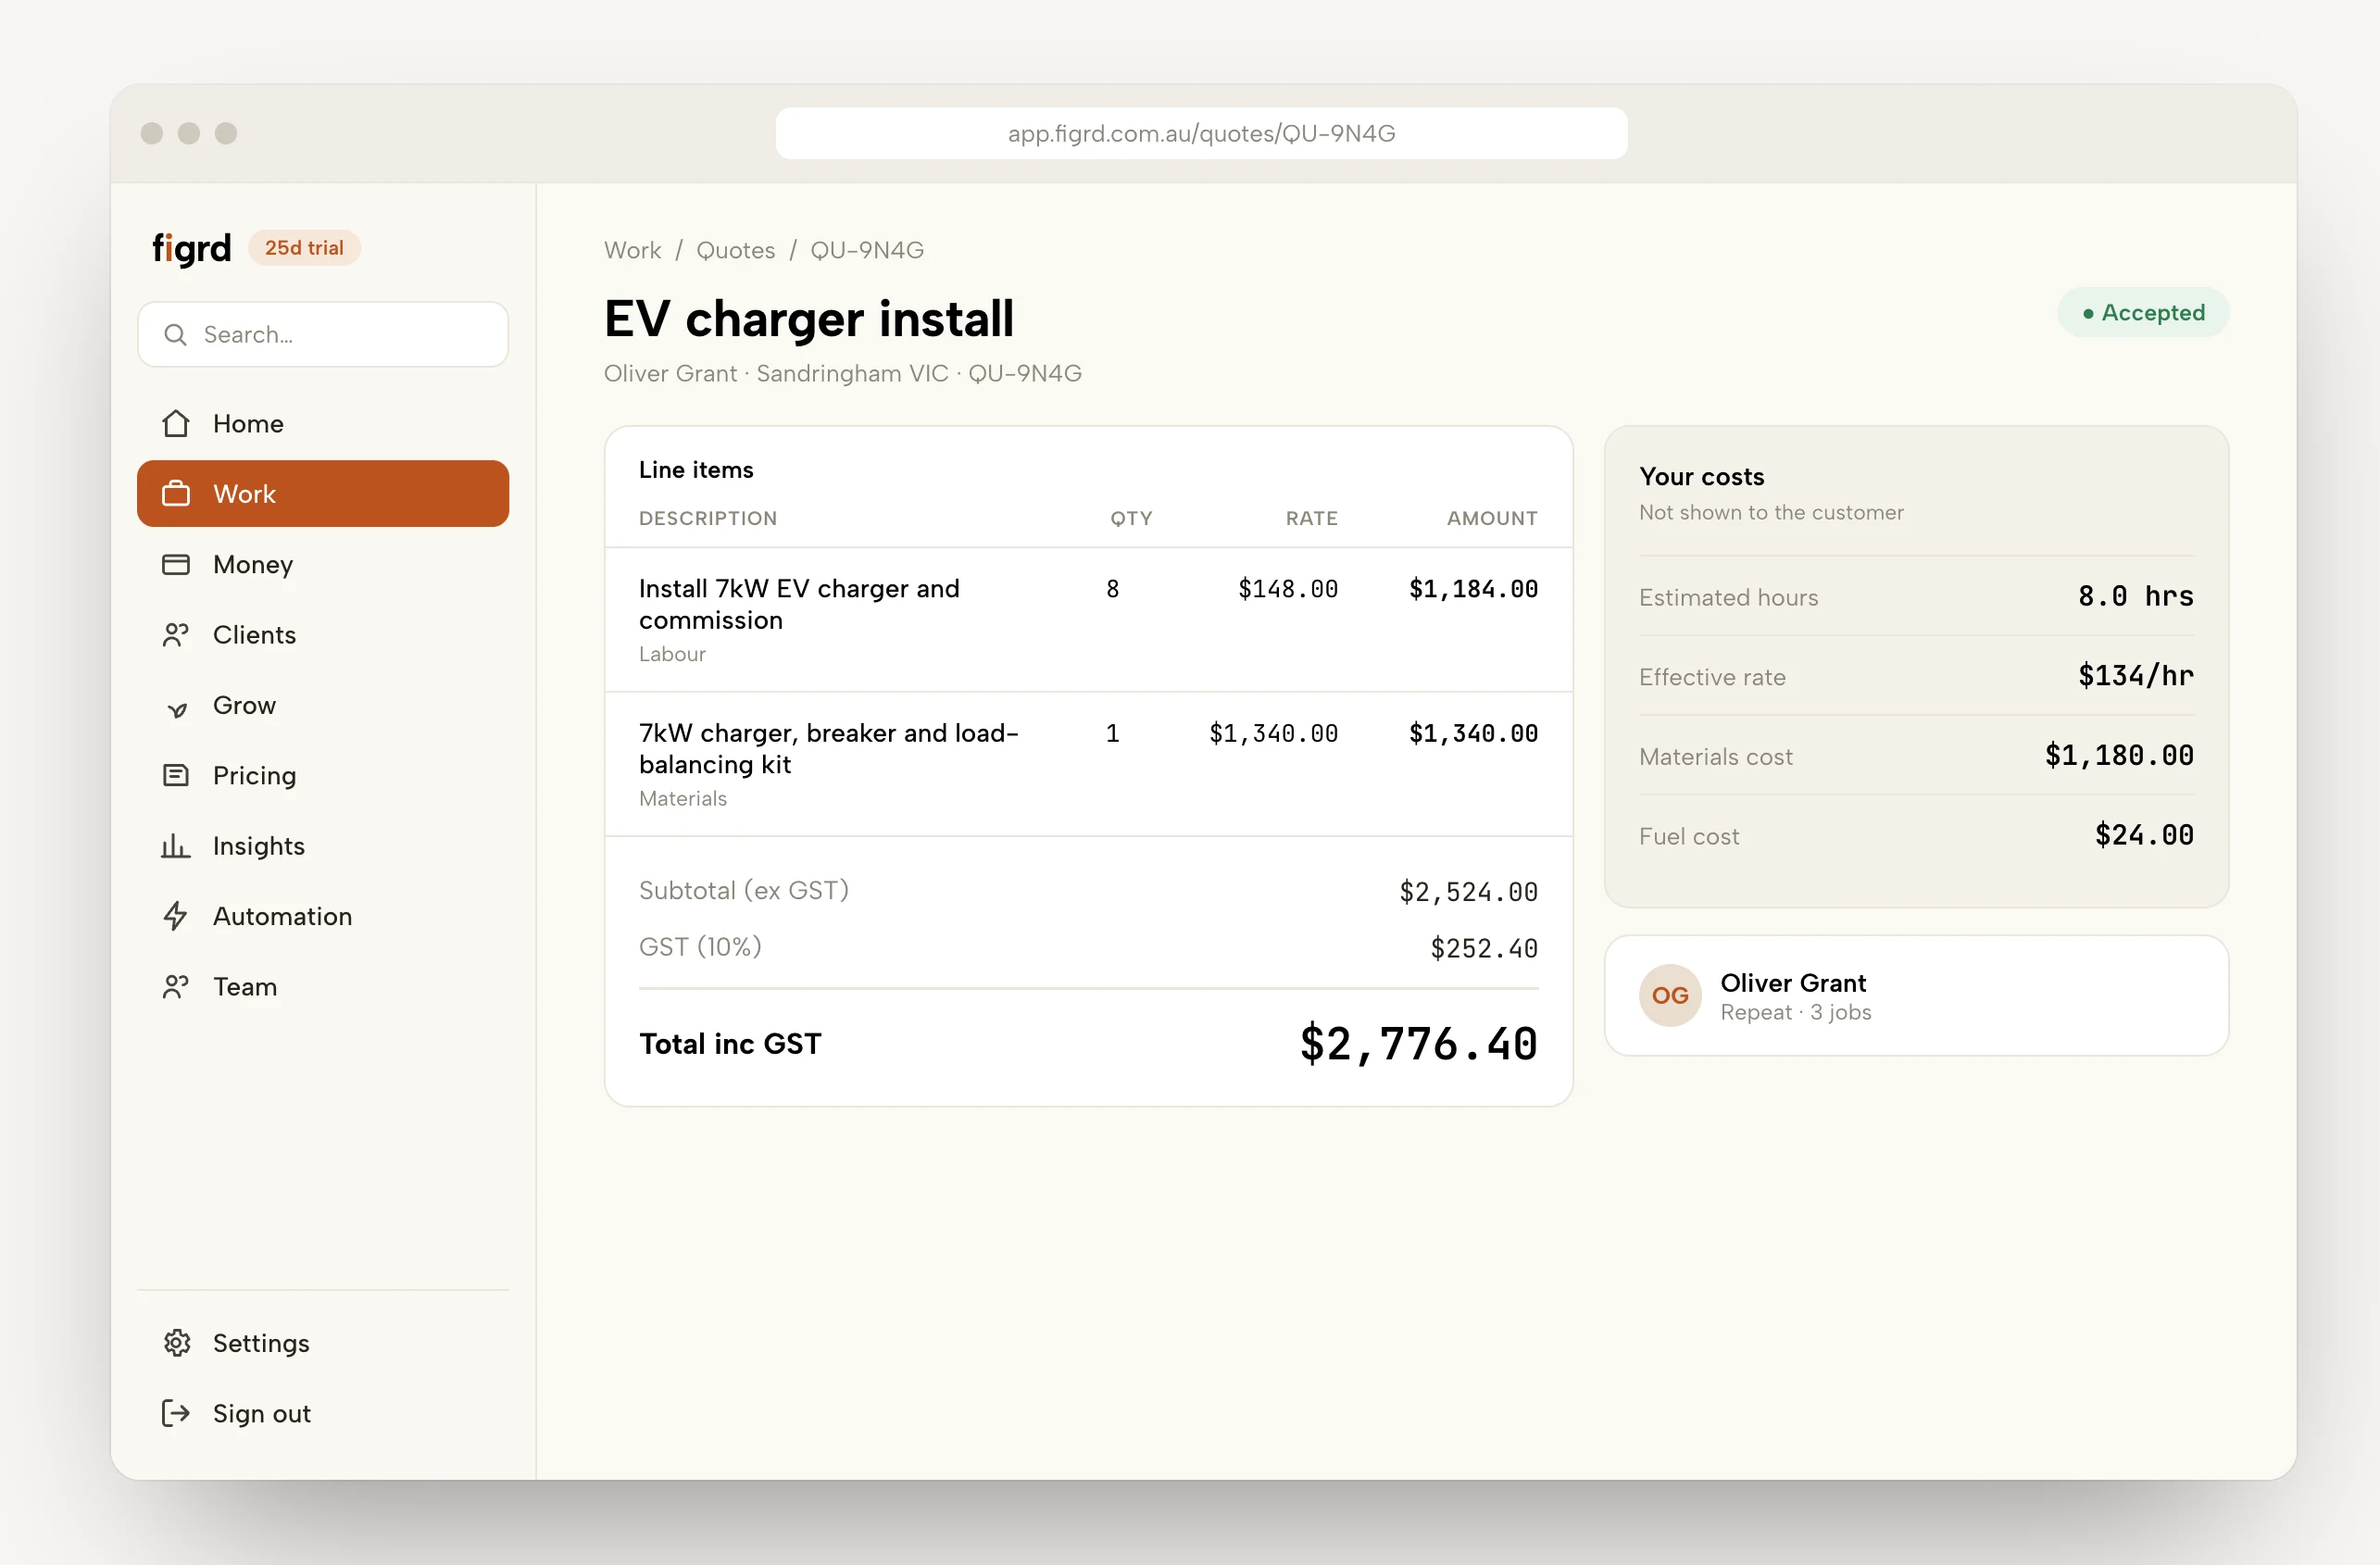Sign out of figrd

[x=323, y=1413]
